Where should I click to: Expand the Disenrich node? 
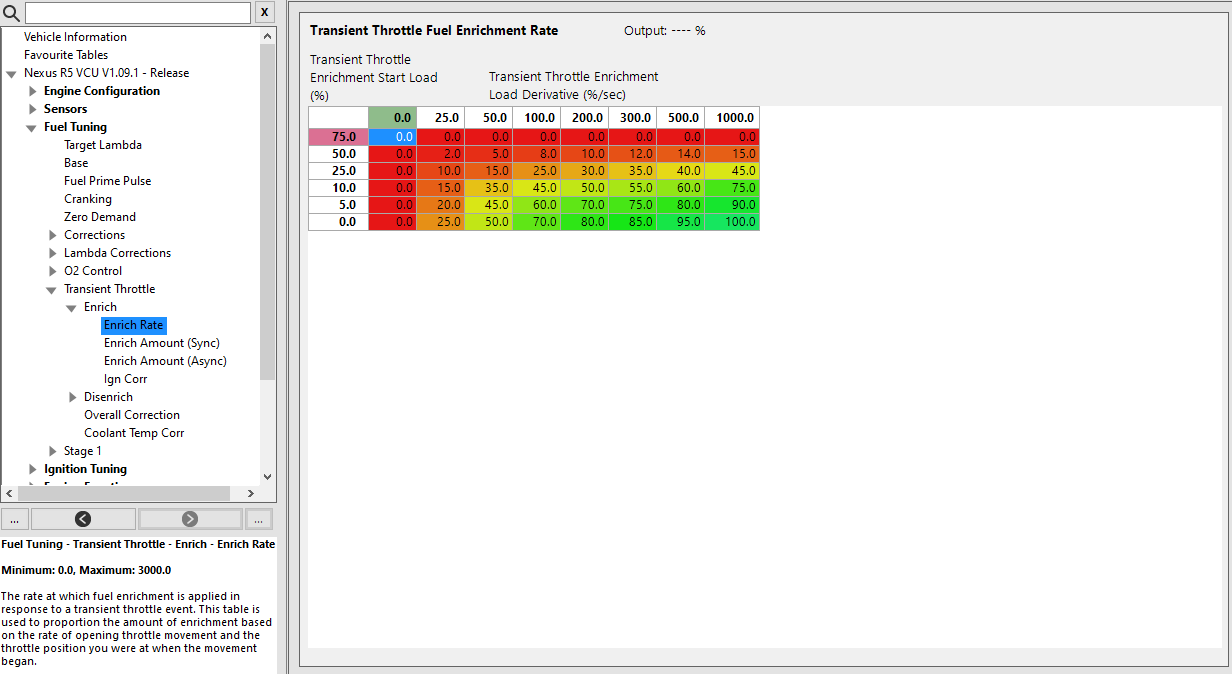click(72, 397)
